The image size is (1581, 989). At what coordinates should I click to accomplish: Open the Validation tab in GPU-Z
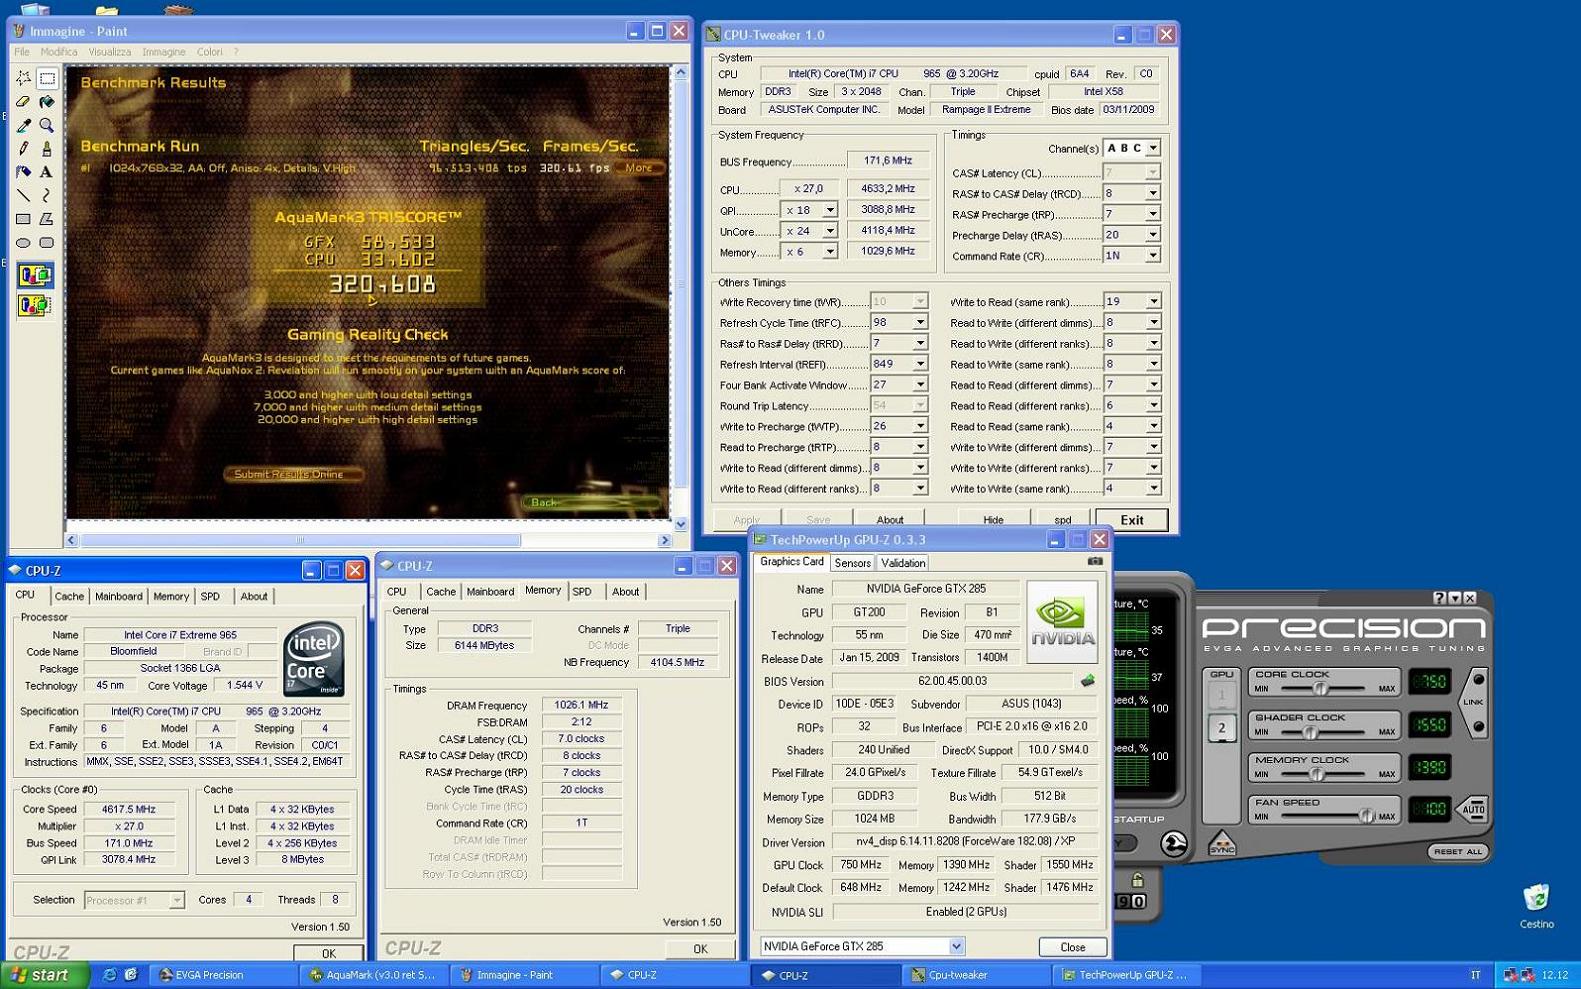903,563
